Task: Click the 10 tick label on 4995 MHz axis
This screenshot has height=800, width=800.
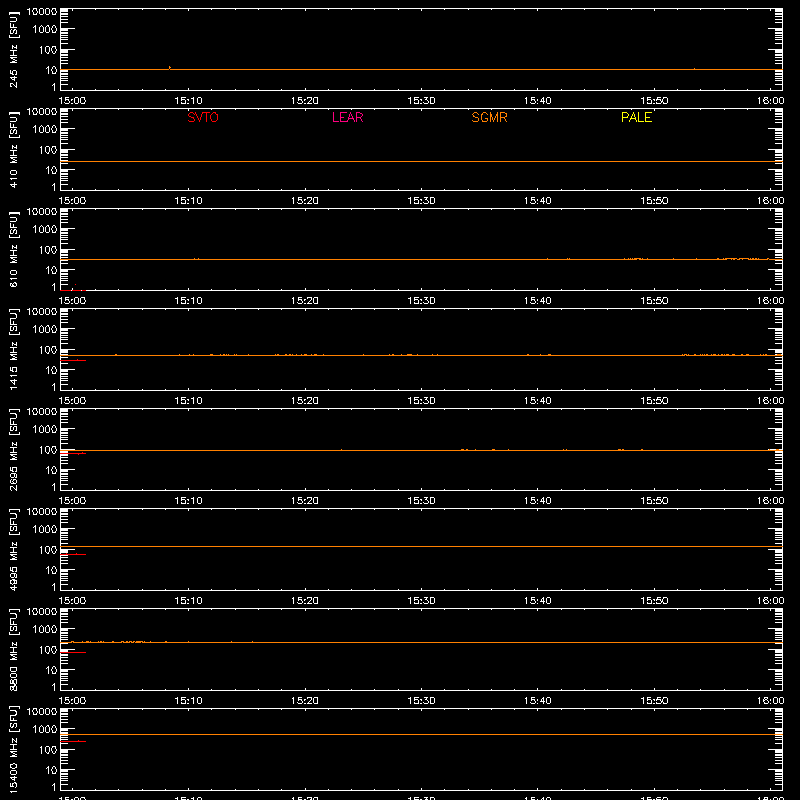Action: [x=51, y=570]
